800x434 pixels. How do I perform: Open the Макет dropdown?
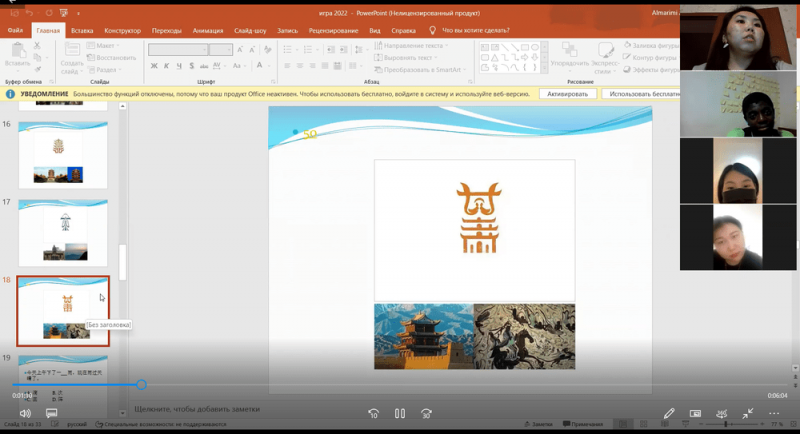point(103,46)
